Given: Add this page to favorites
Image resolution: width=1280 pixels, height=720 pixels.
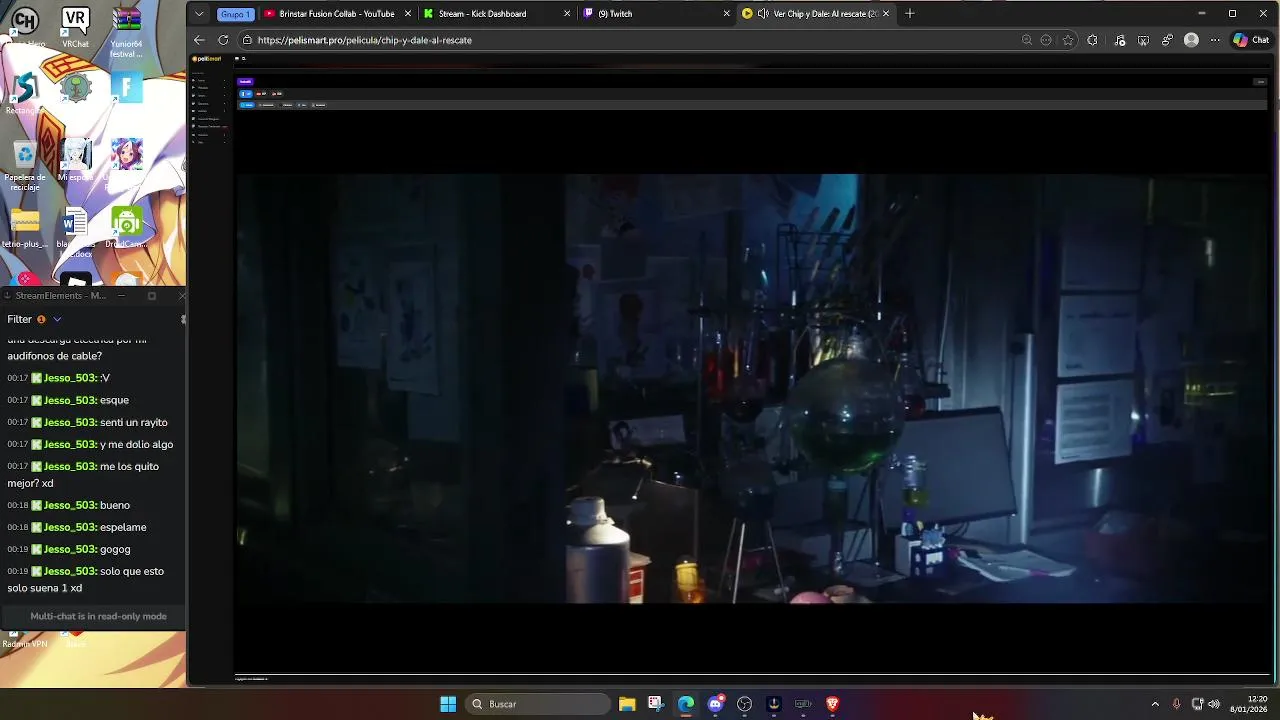Looking at the screenshot, I should pyautogui.click(x=1068, y=40).
